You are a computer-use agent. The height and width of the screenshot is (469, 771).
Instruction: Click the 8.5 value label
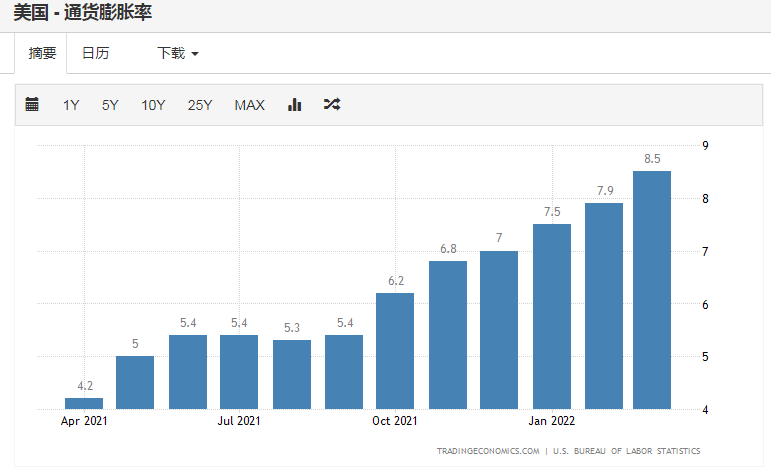(x=652, y=159)
